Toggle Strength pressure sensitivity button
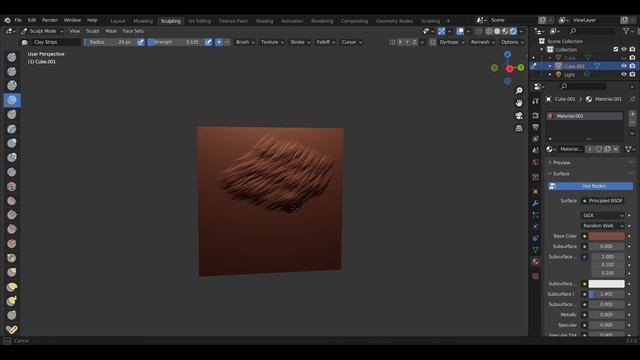Screen dimensions: 640x360 [209, 42]
